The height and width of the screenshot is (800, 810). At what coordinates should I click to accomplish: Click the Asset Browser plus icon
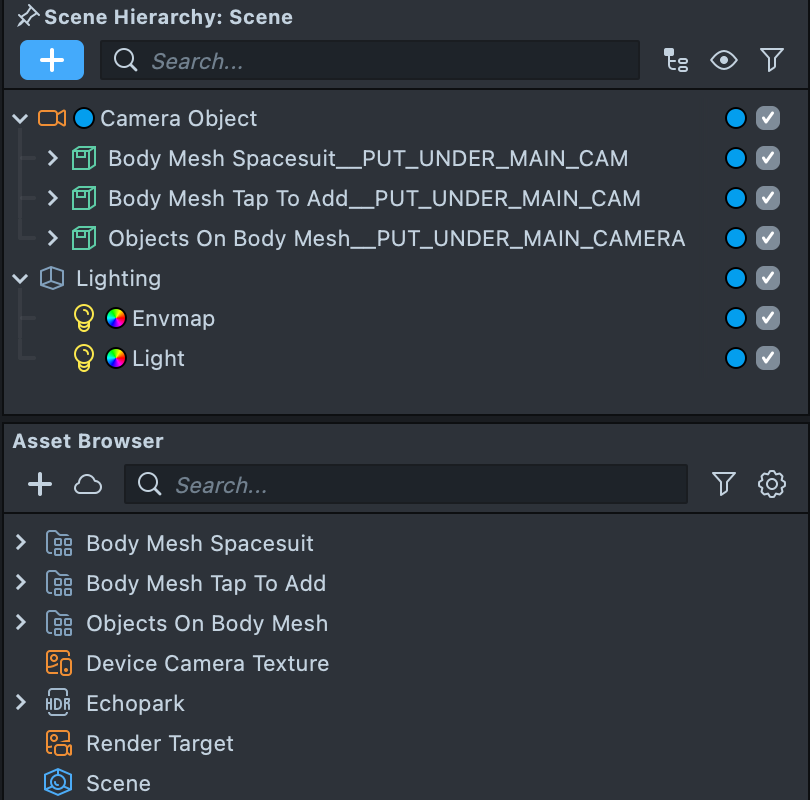tap(40, 485)
